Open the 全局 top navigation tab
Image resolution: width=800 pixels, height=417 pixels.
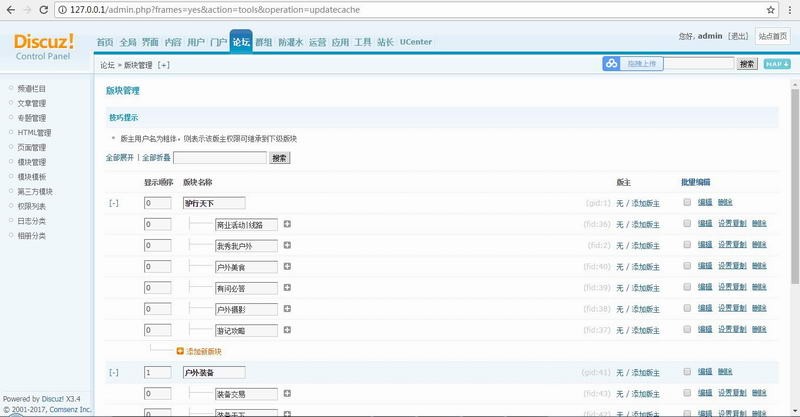128,42
